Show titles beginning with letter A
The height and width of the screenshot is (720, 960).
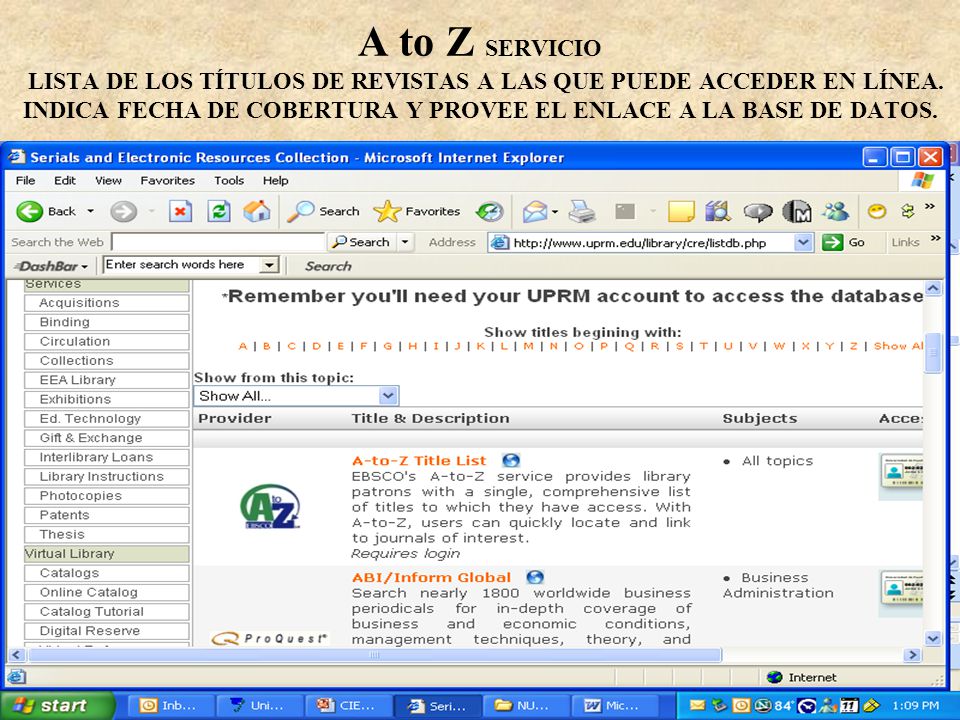pos(242,346)
